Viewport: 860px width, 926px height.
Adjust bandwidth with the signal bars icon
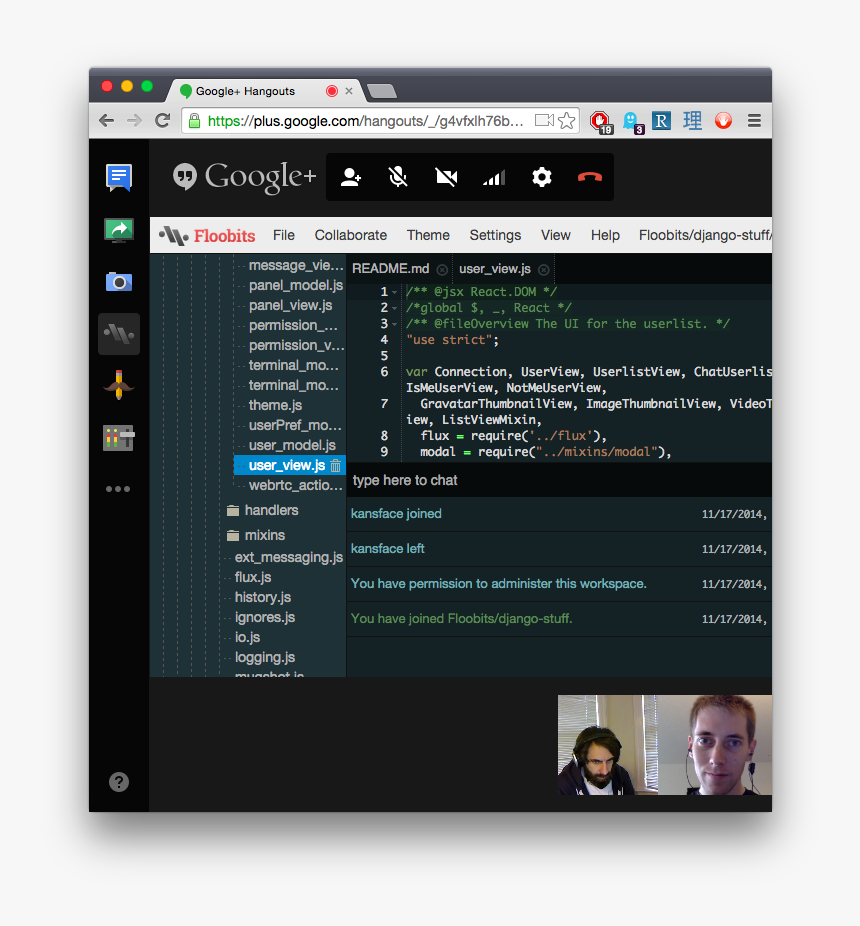[x=494, y=177]
